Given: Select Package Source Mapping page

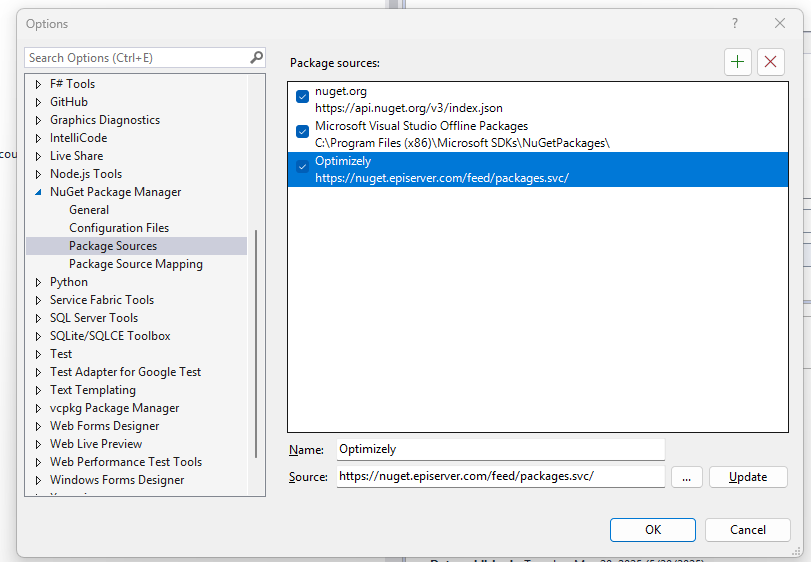Looking at the screenshot, I should [x=135, y=264].
